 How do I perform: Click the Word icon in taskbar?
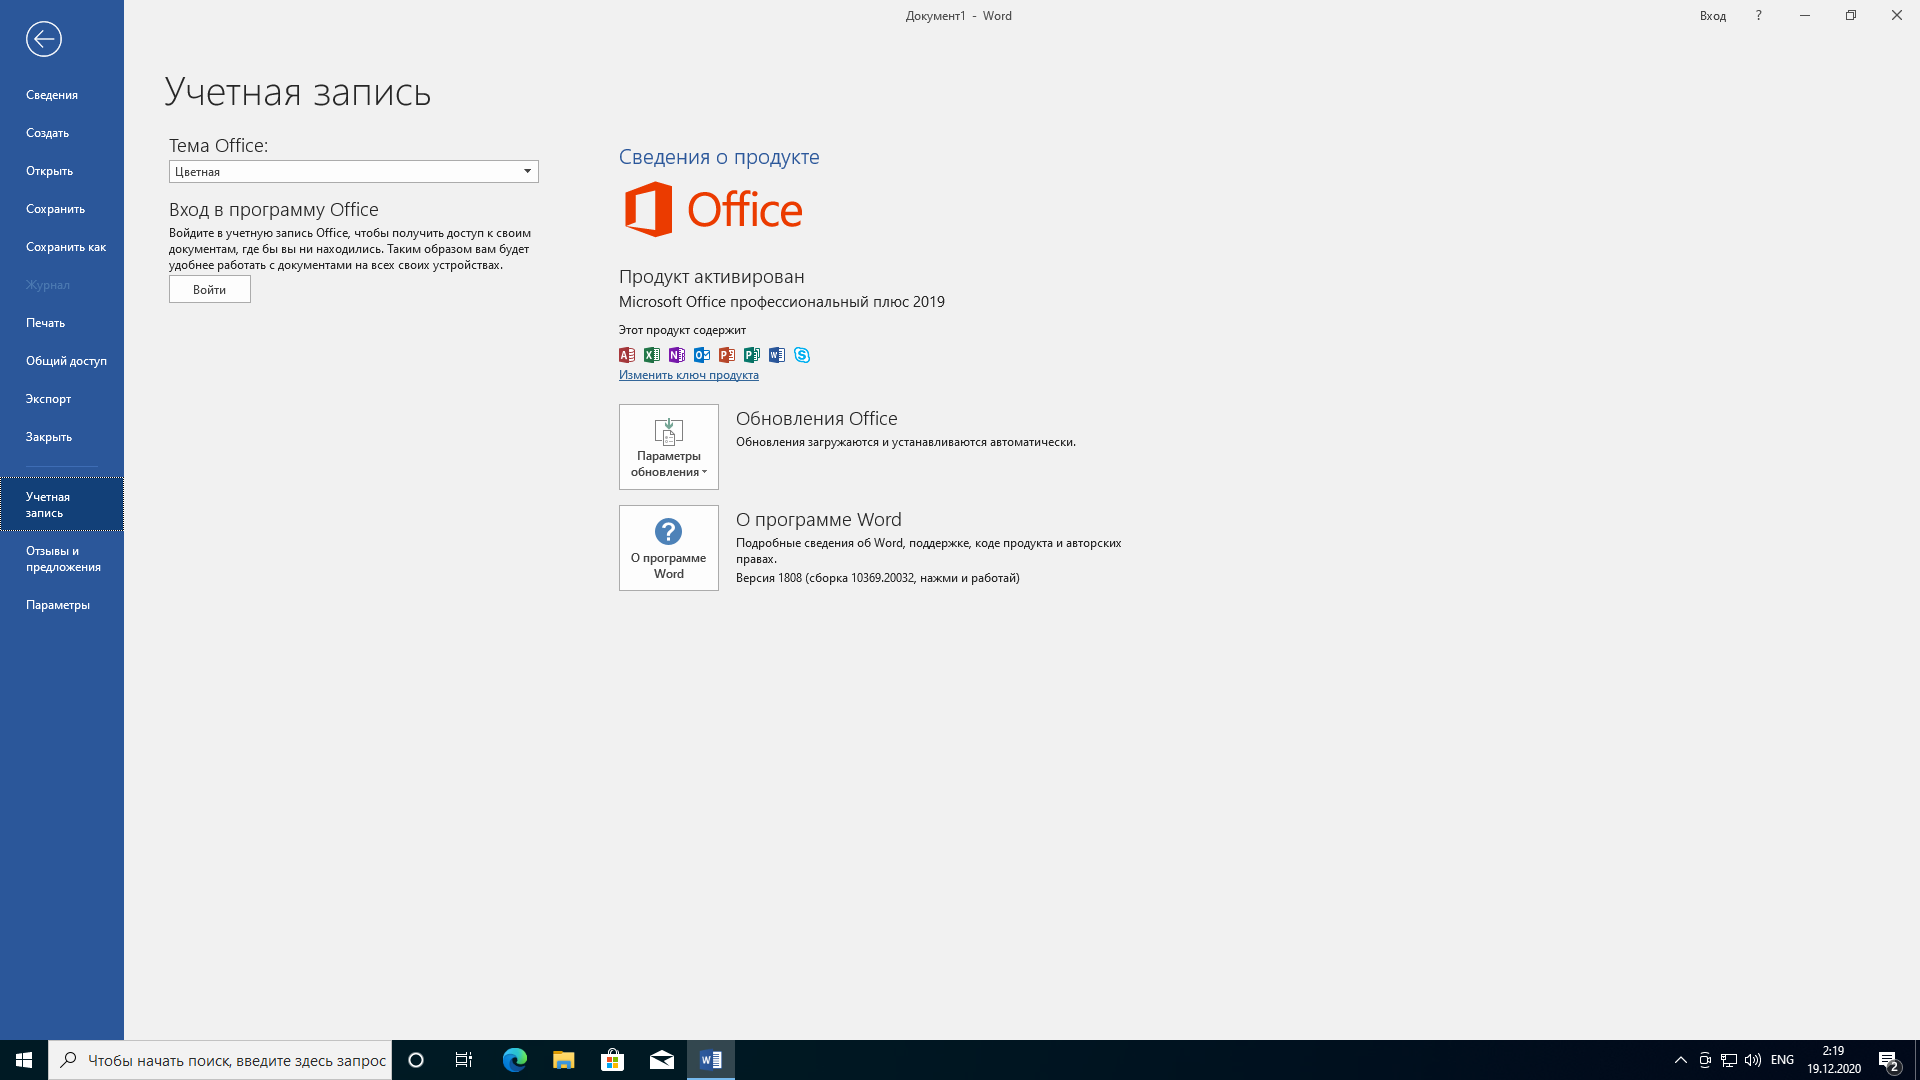711,1060
